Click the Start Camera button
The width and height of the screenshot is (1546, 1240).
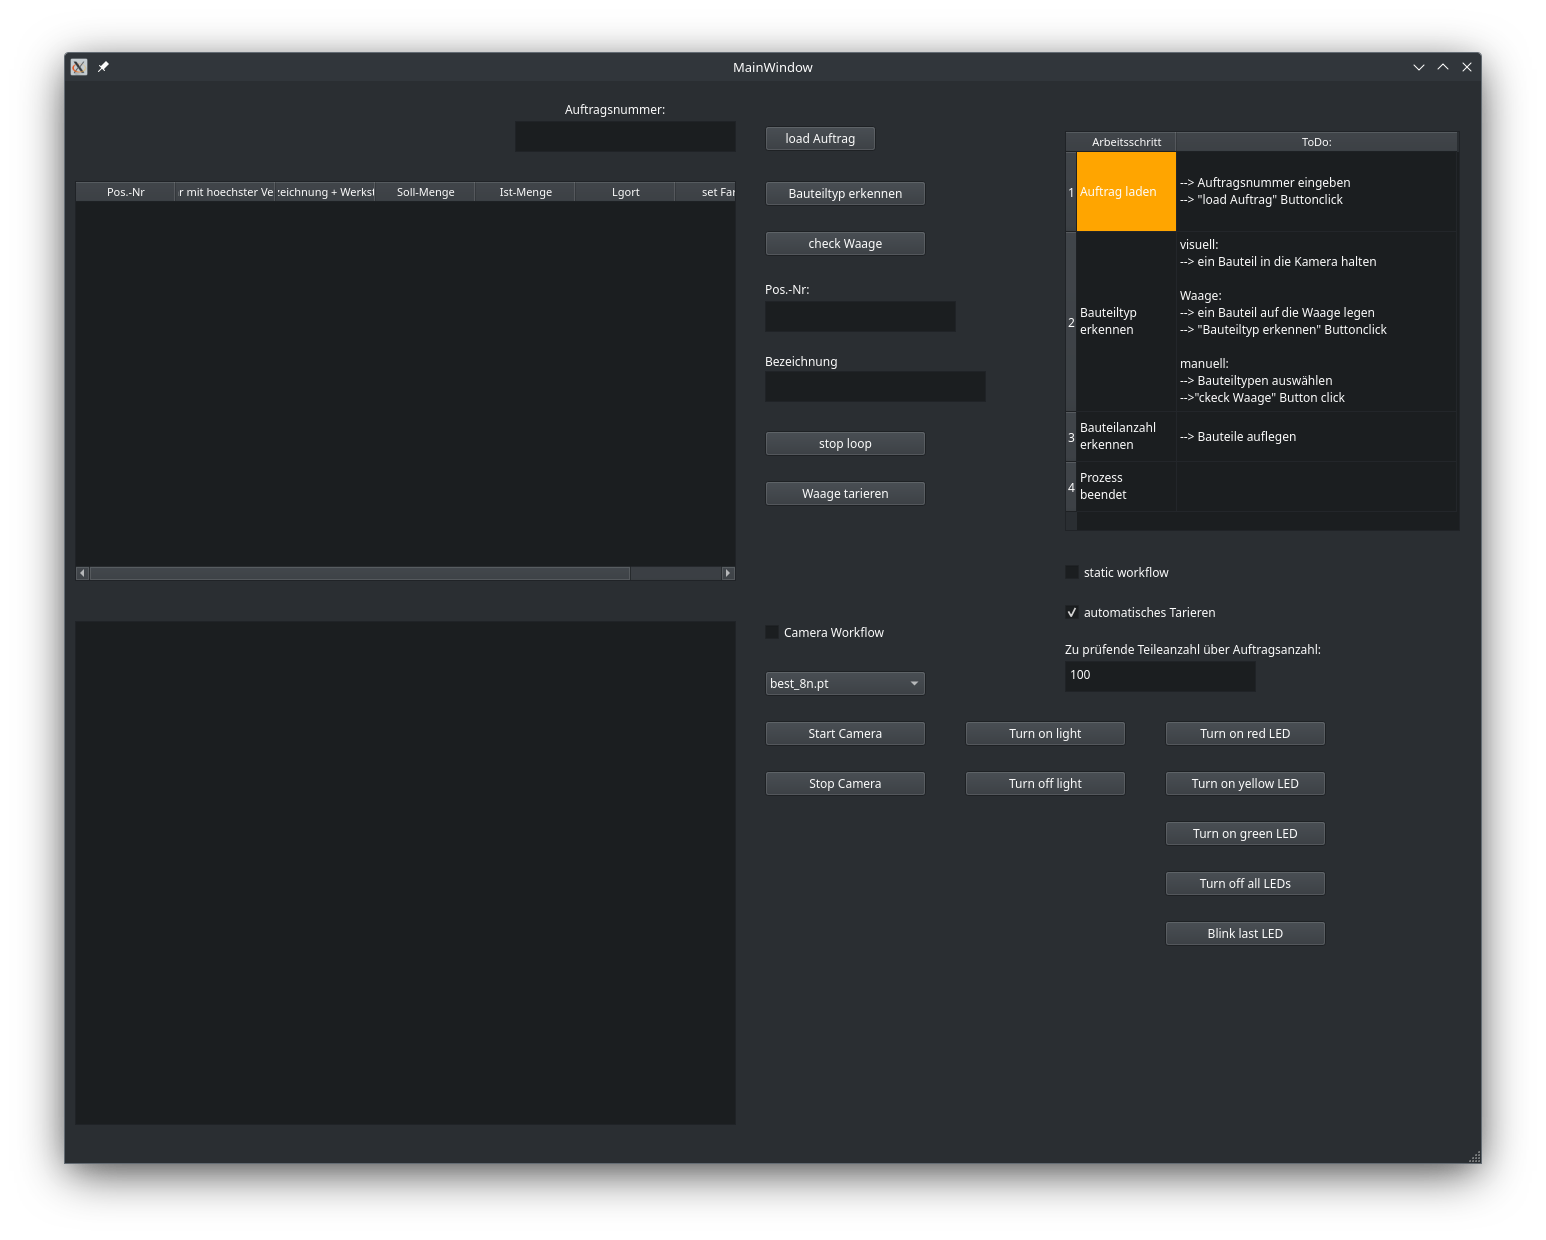click(x=845, y=734)
